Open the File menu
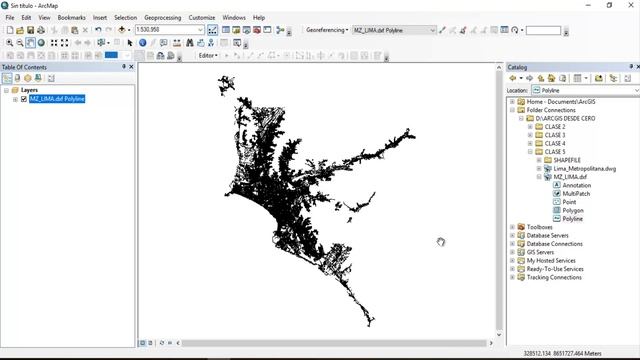The height and width of the screenshot is (360, 640). coord(10,18)
